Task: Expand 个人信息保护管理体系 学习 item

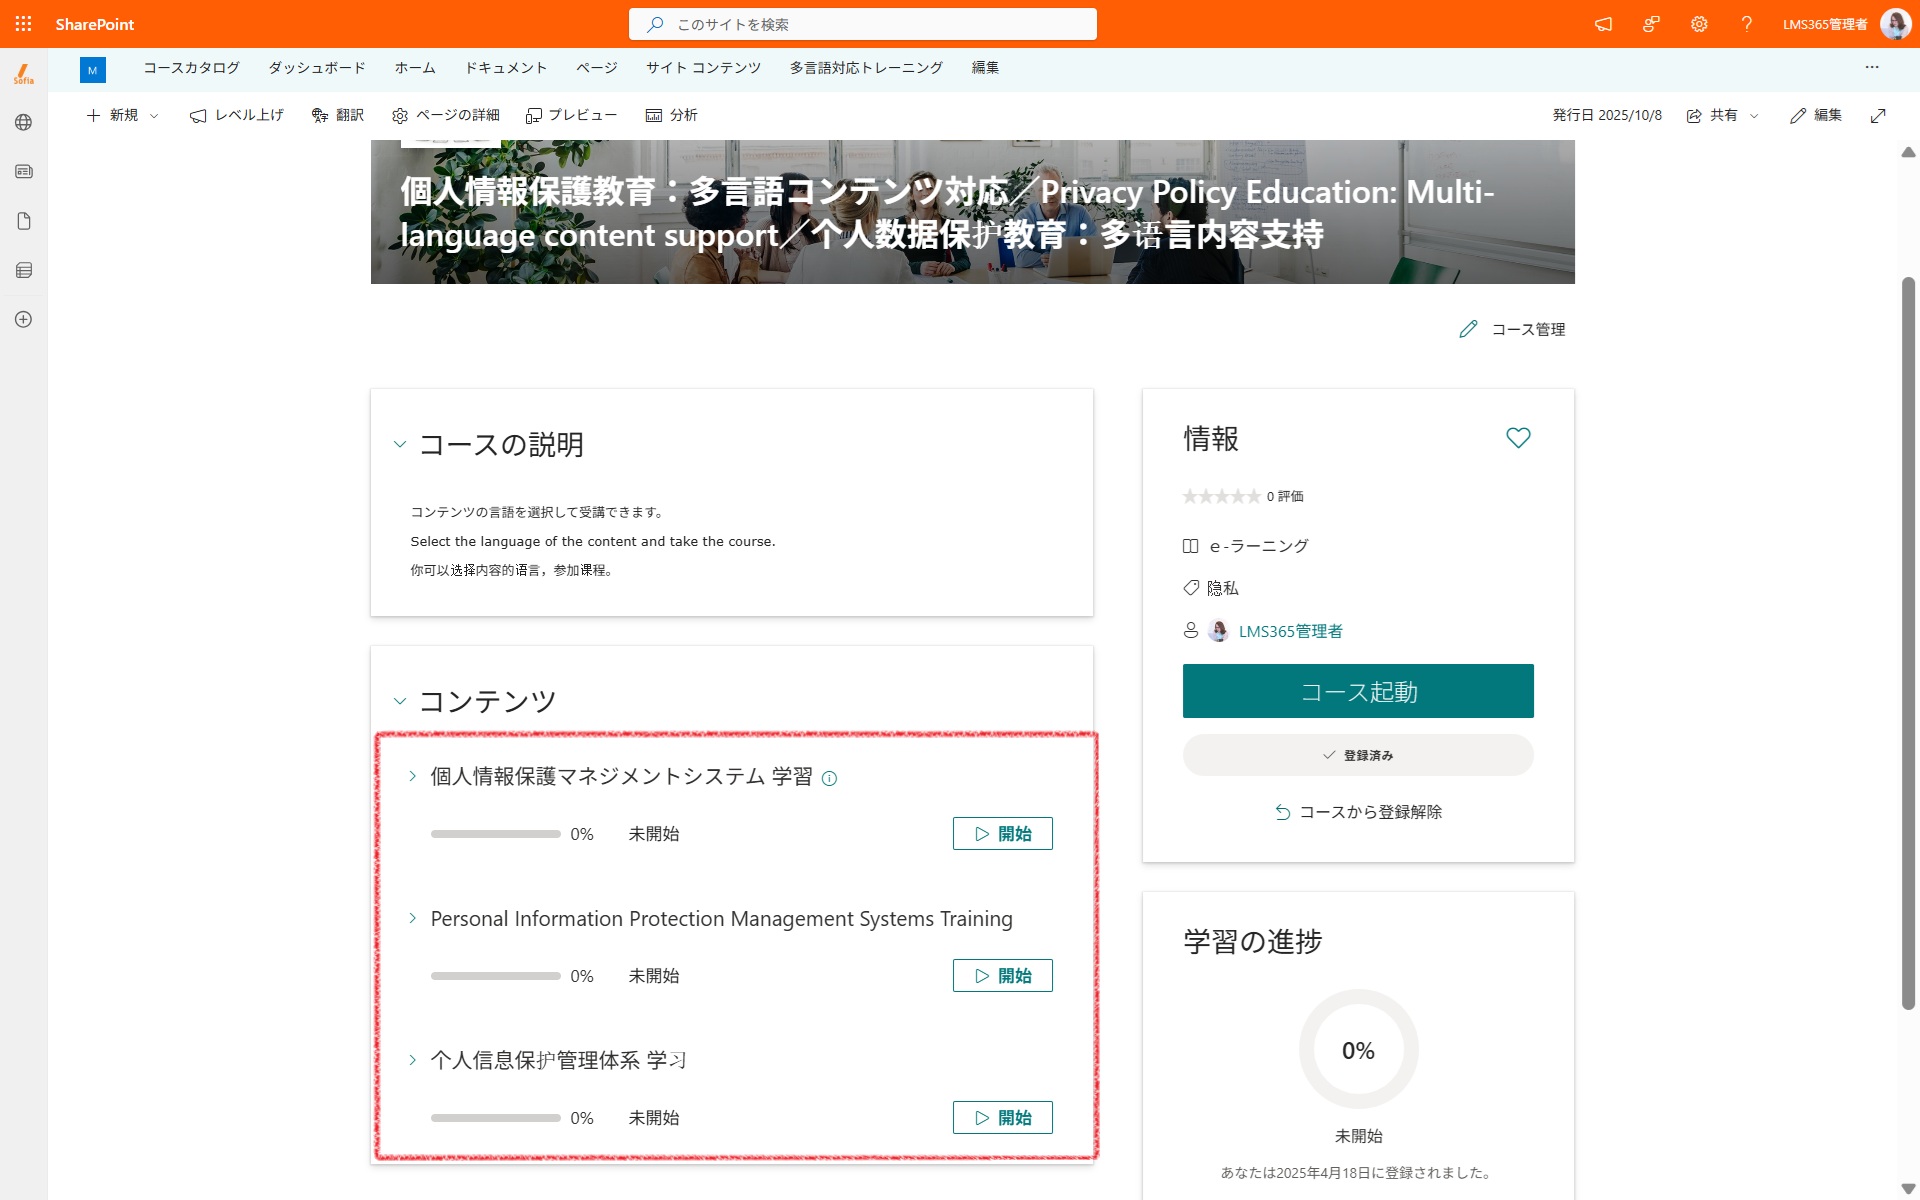Action: pyautogui.click(x=412, y=1060)
